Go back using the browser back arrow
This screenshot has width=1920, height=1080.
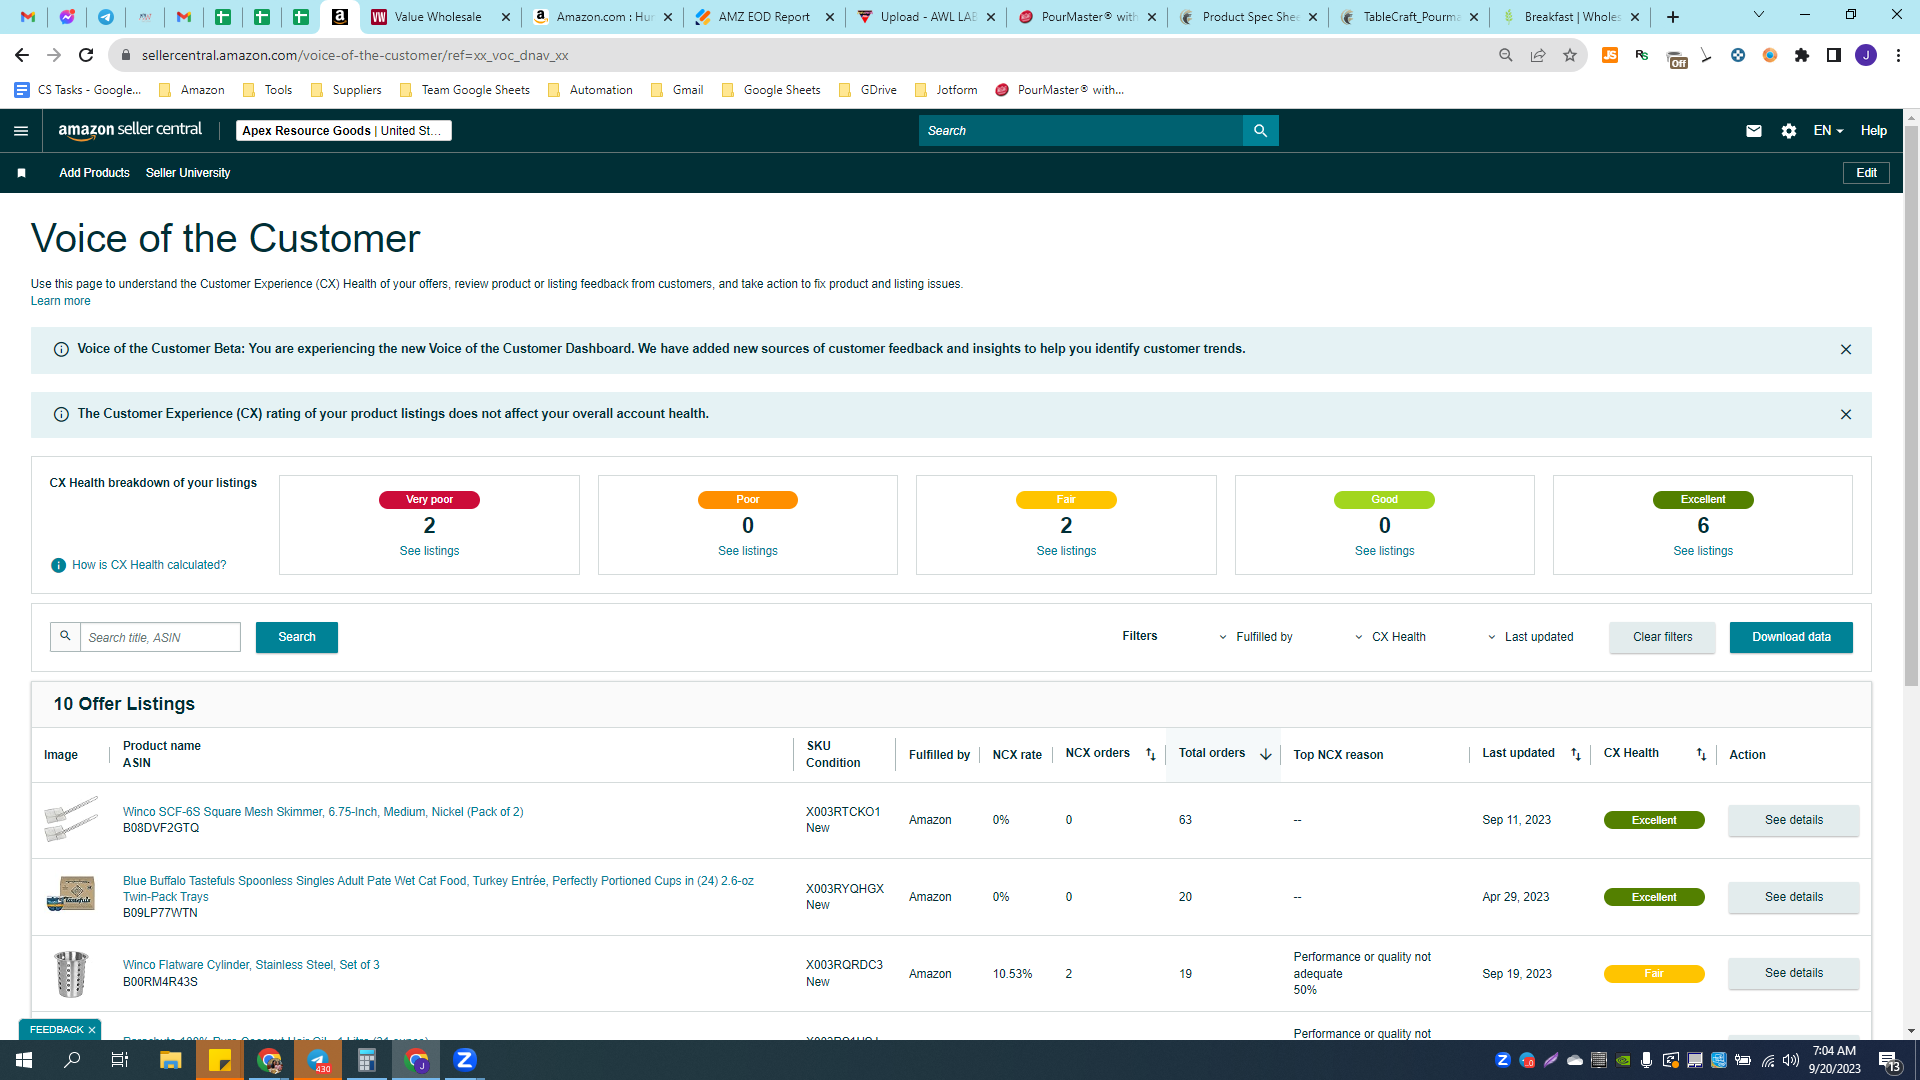click(22, 56)
